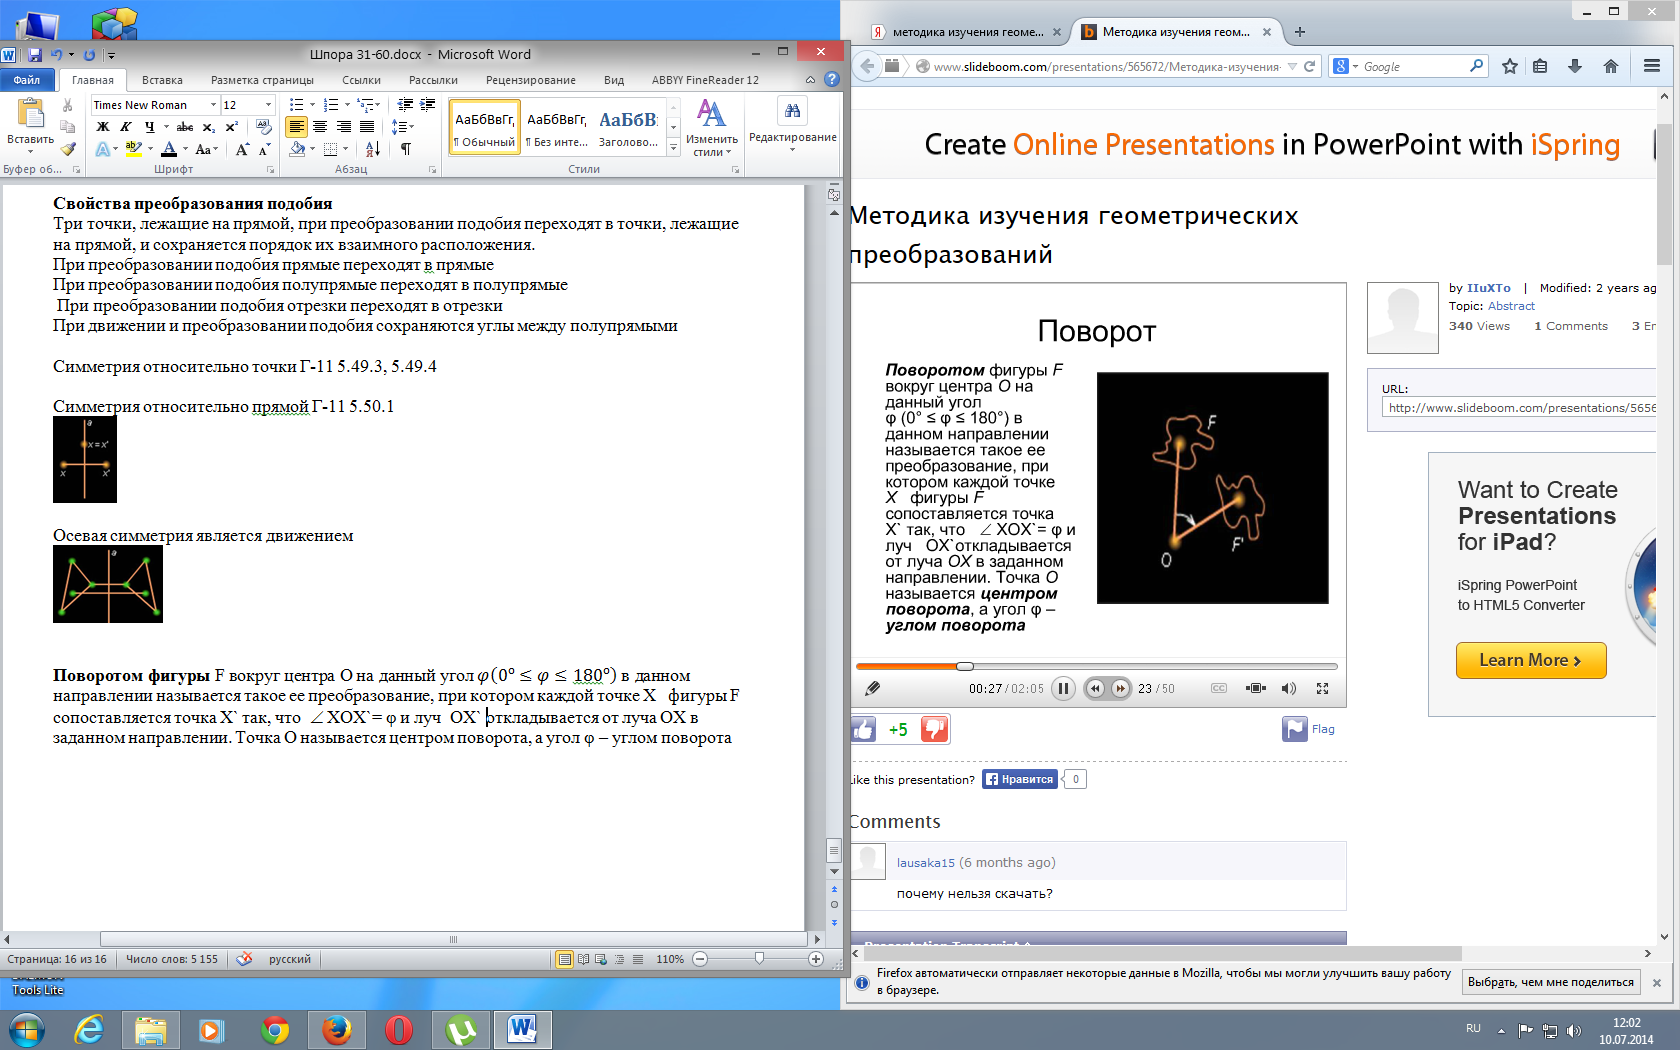Toggle subscript formatting
The width and height of the screenshot is (1680, 1050).
[208, 127]
